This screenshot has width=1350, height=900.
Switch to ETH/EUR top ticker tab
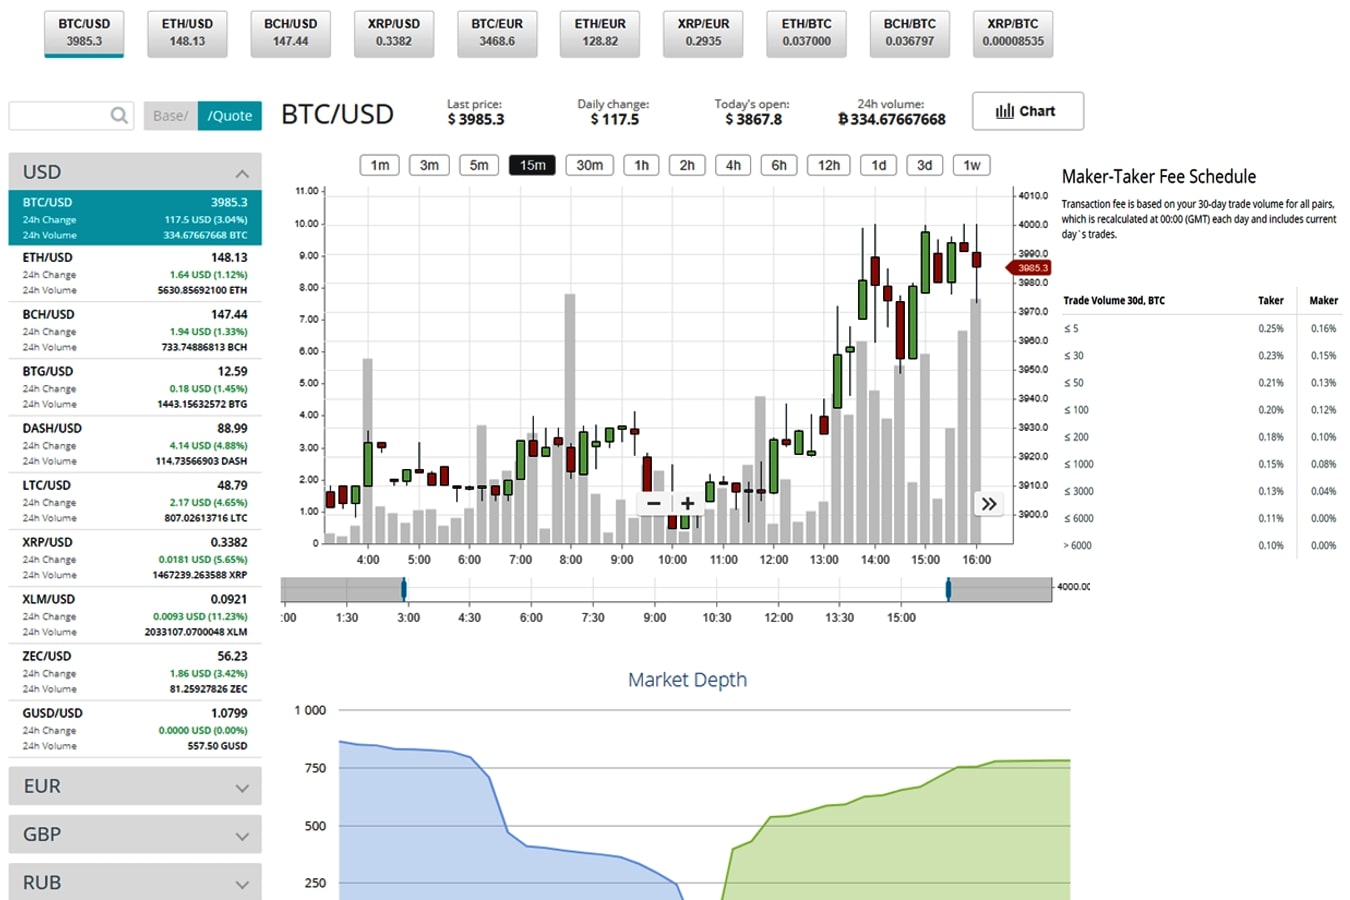click(600, 33)
